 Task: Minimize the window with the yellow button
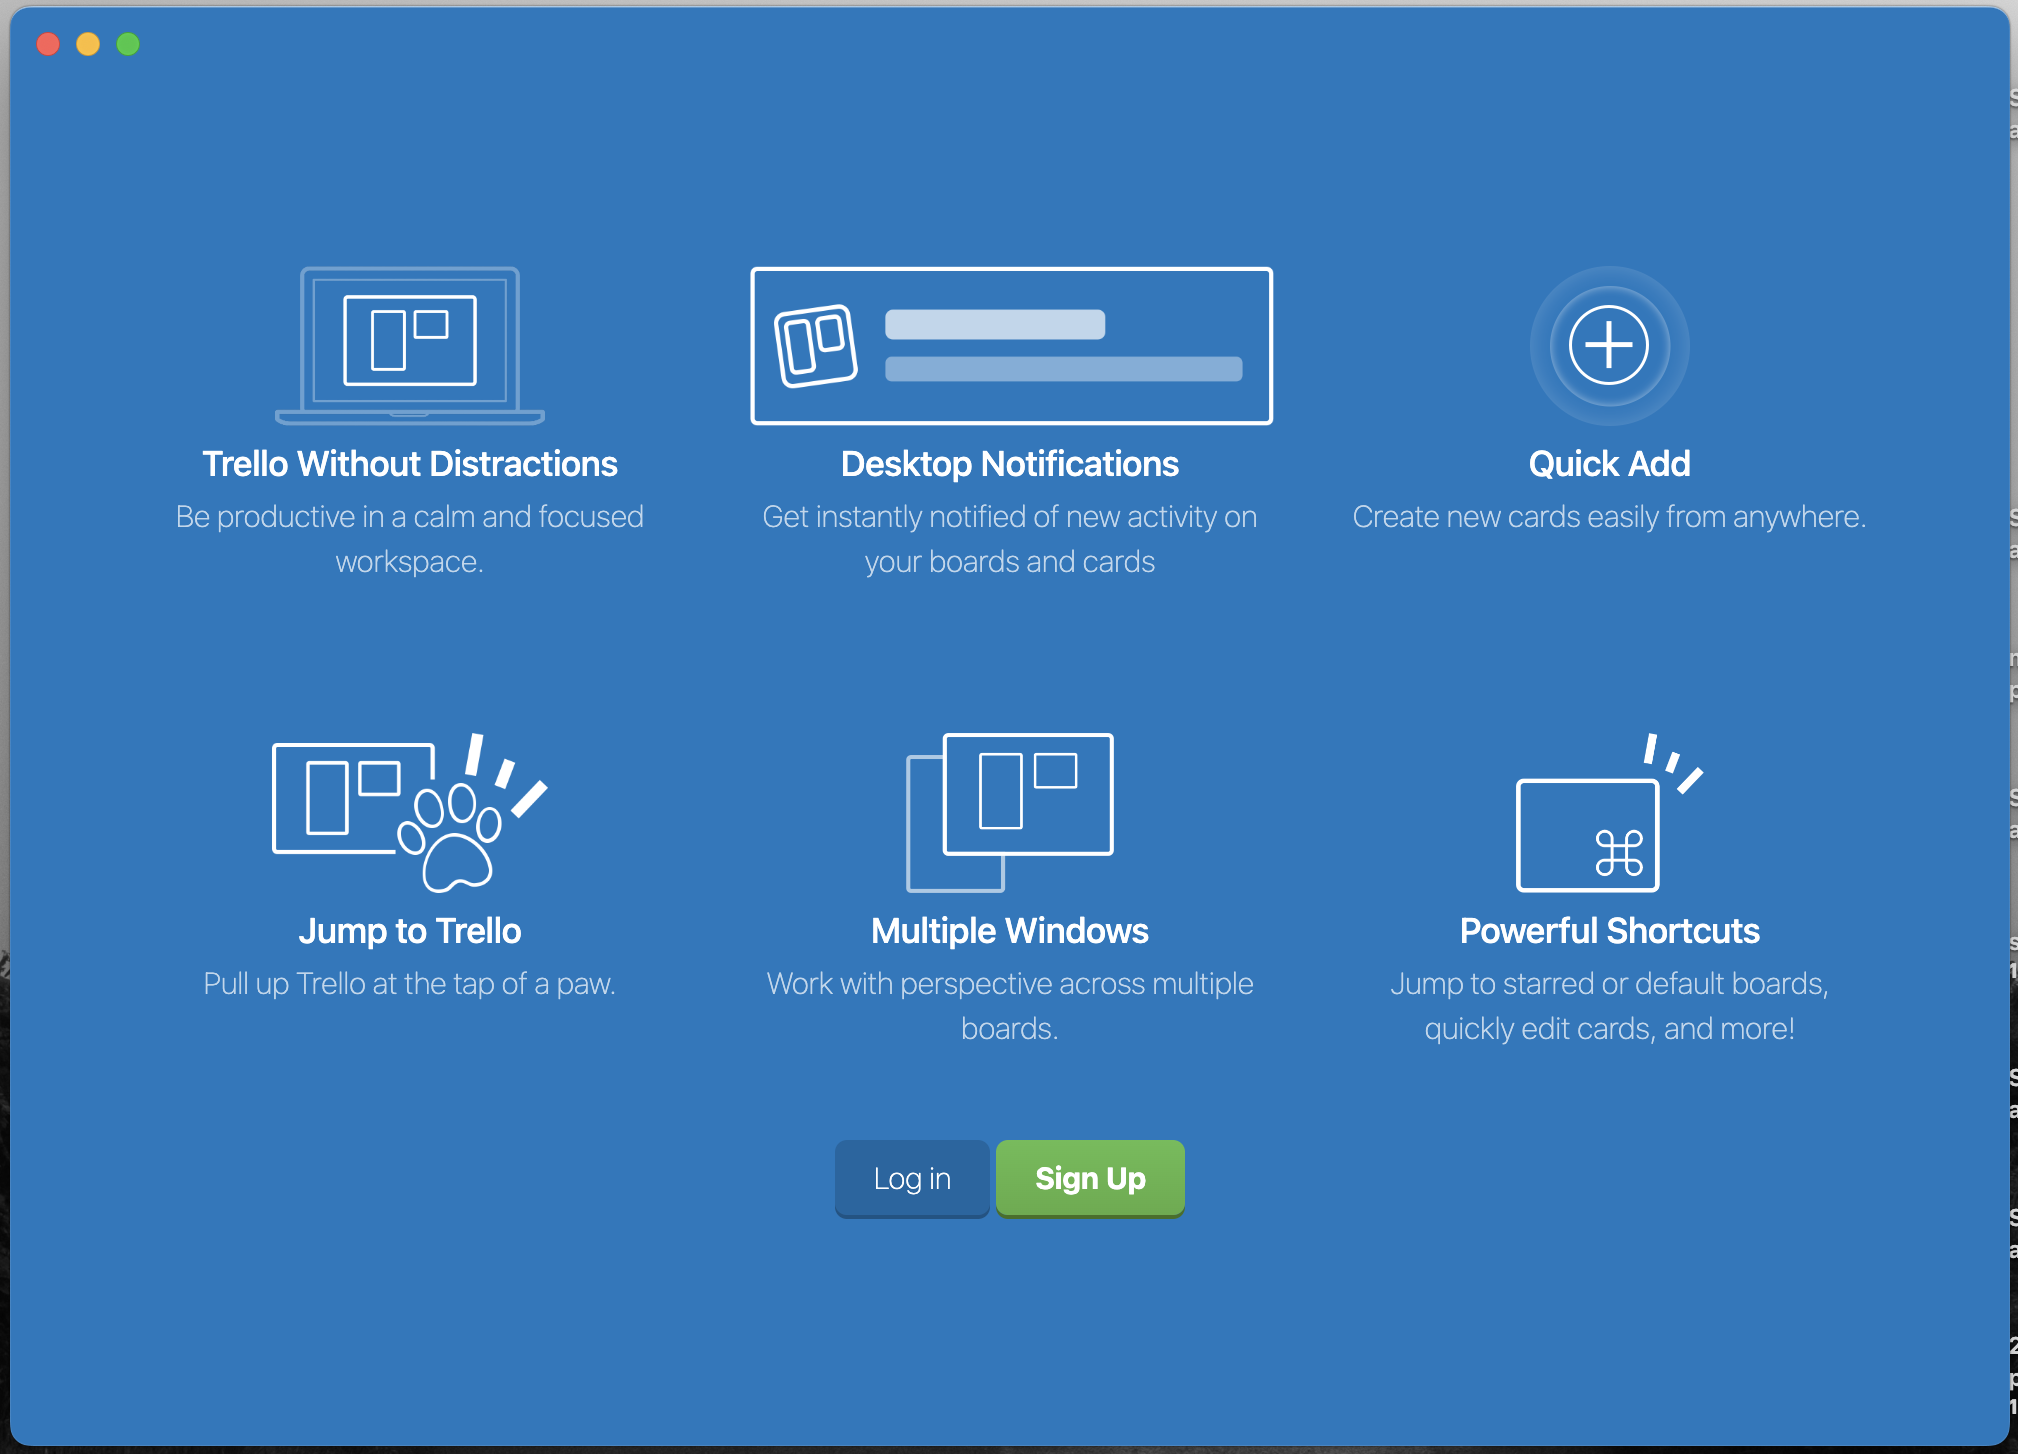tap(88, 44)
